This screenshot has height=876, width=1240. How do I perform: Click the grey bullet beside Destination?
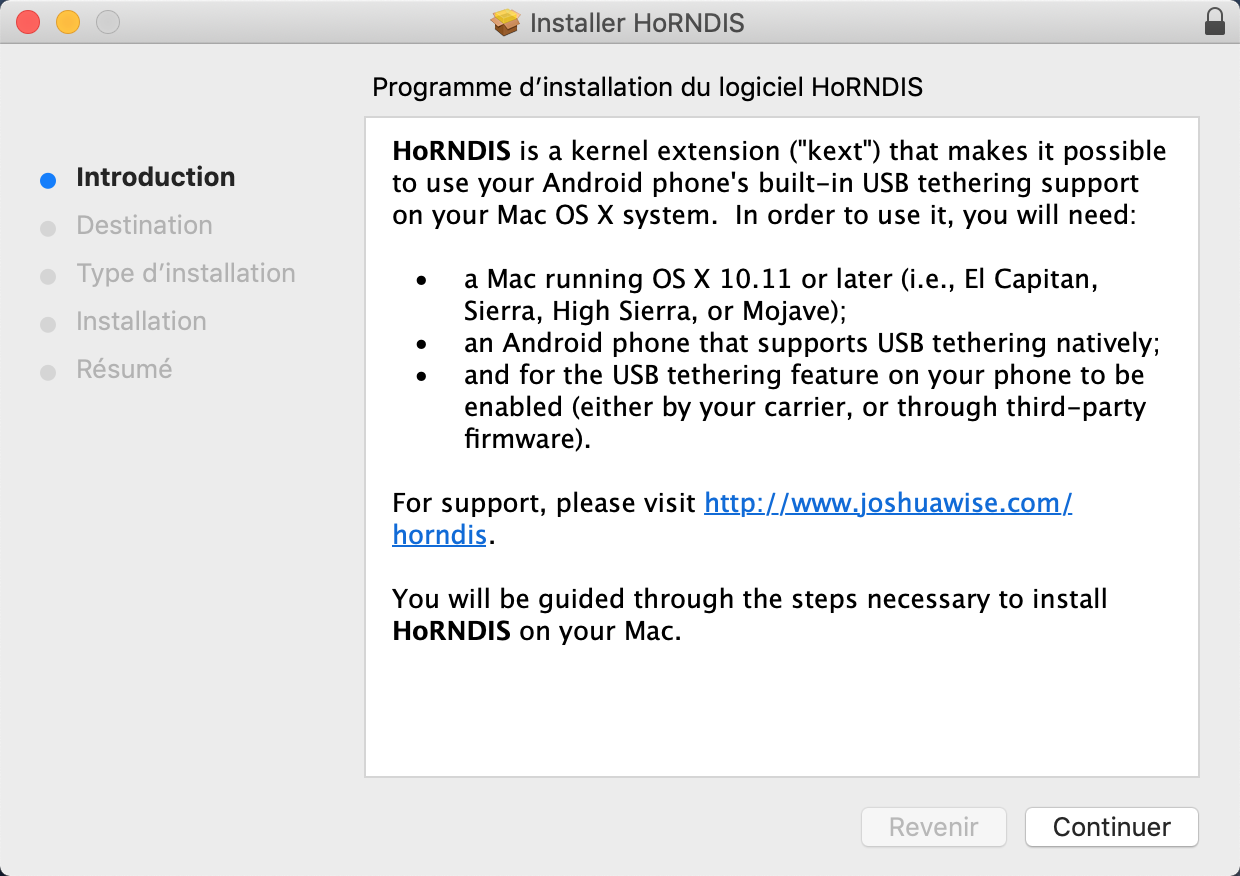pos(48,228)
